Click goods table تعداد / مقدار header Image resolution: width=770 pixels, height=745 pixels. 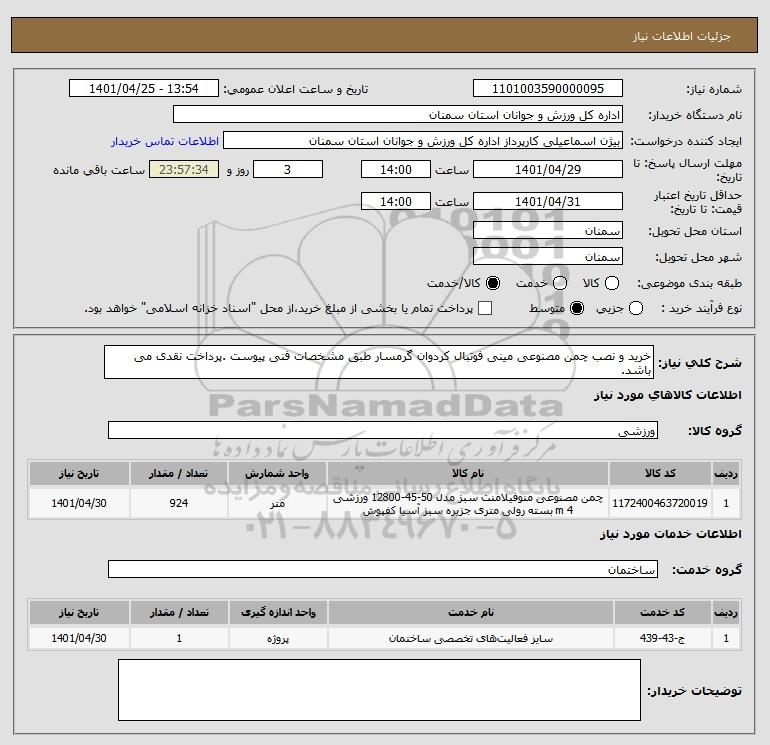pyautogui.click(x=179, y=473)
